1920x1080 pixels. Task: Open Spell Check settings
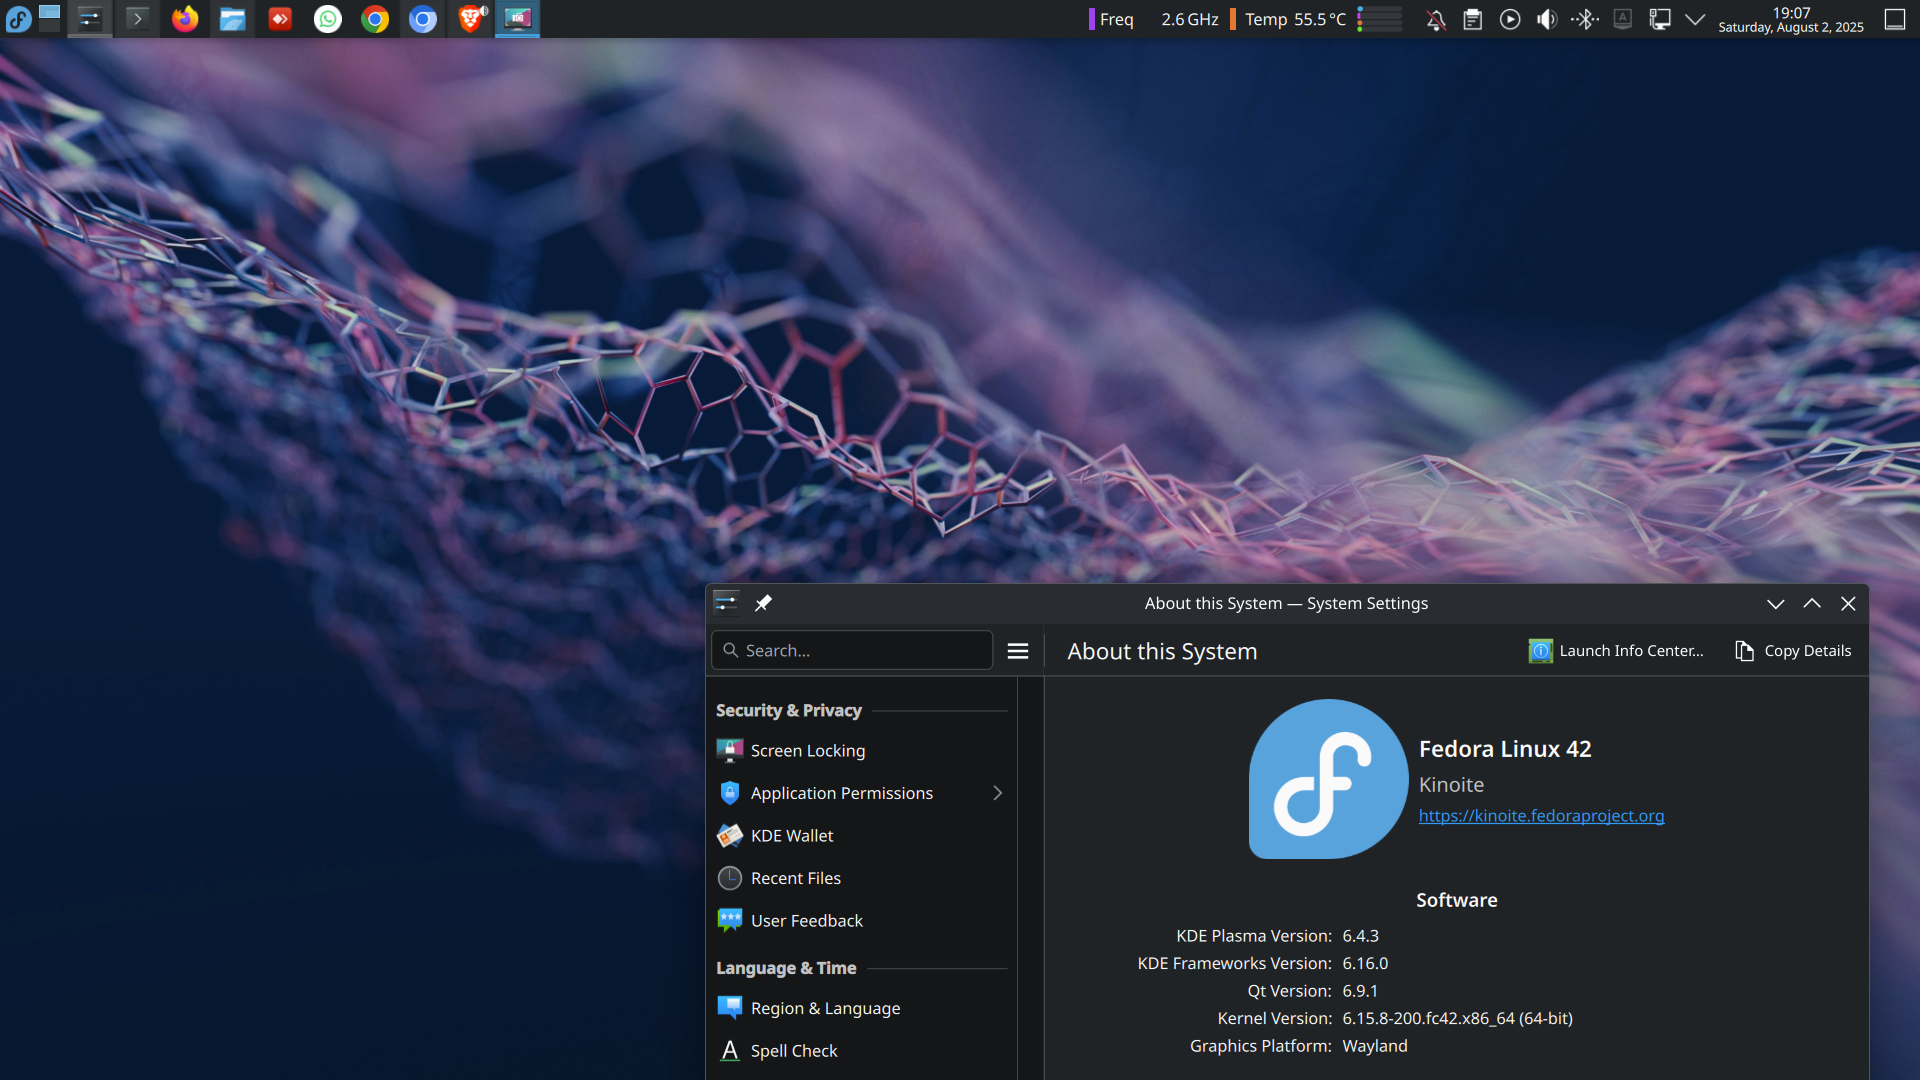click(862, 1051)
